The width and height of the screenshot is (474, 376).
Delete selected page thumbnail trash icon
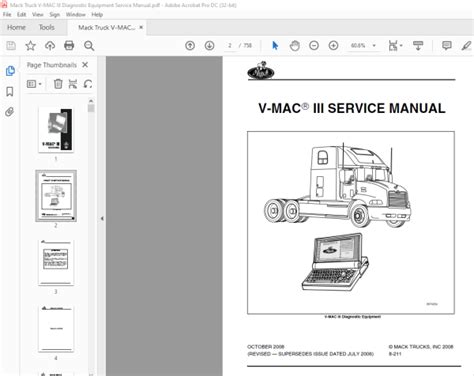[x=58, y=84]
